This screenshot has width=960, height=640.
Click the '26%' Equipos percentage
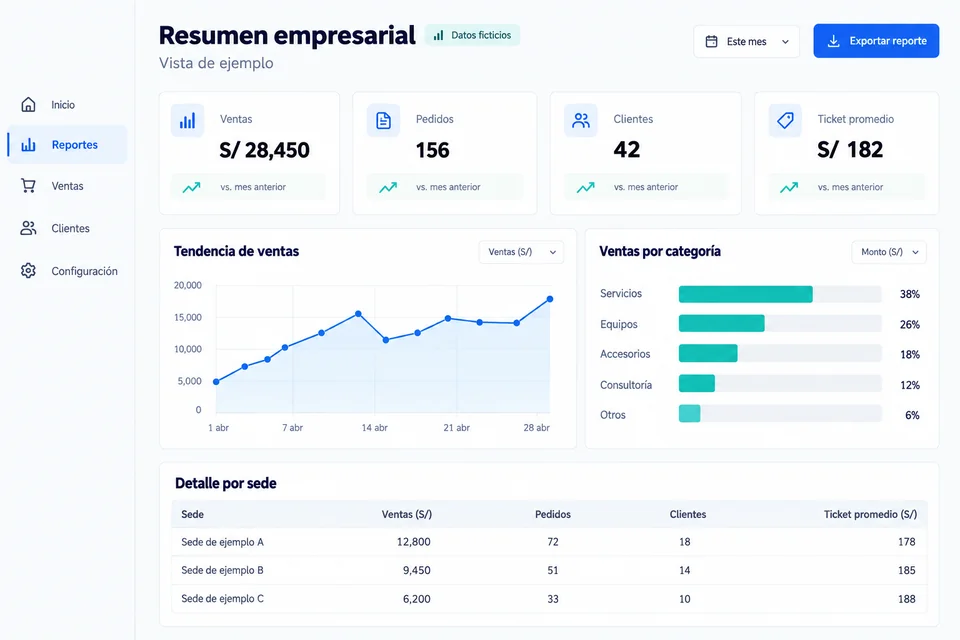tap(909, 325)
